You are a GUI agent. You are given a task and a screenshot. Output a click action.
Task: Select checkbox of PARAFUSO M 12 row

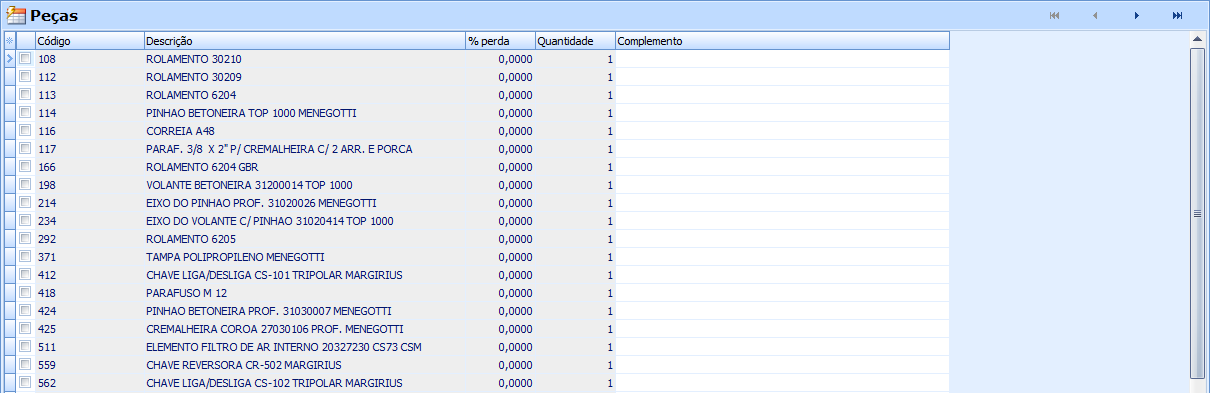pyautogui.click(x=25, y=293)
